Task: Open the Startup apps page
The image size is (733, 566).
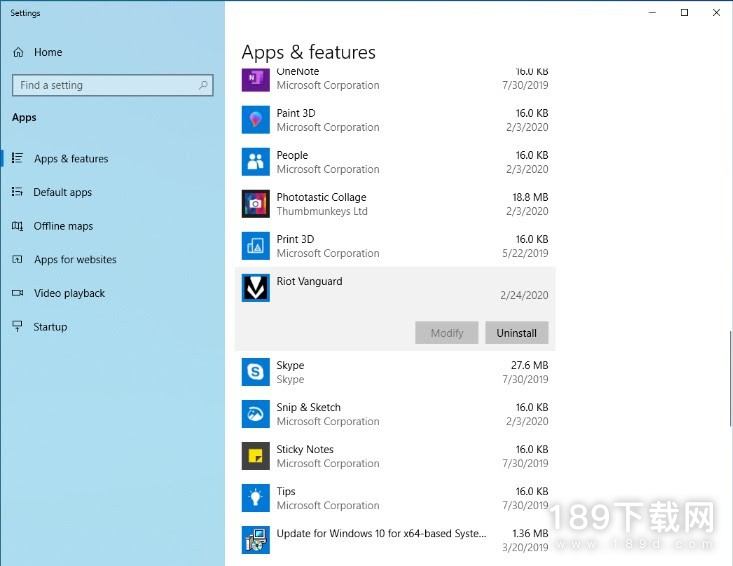Action: point(50,327)
